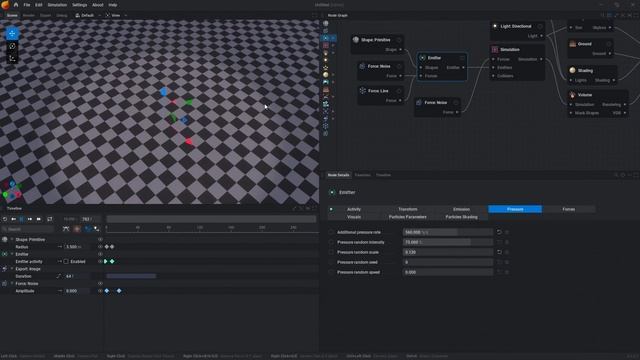Switch to the Scene tab

pos(12,15)
